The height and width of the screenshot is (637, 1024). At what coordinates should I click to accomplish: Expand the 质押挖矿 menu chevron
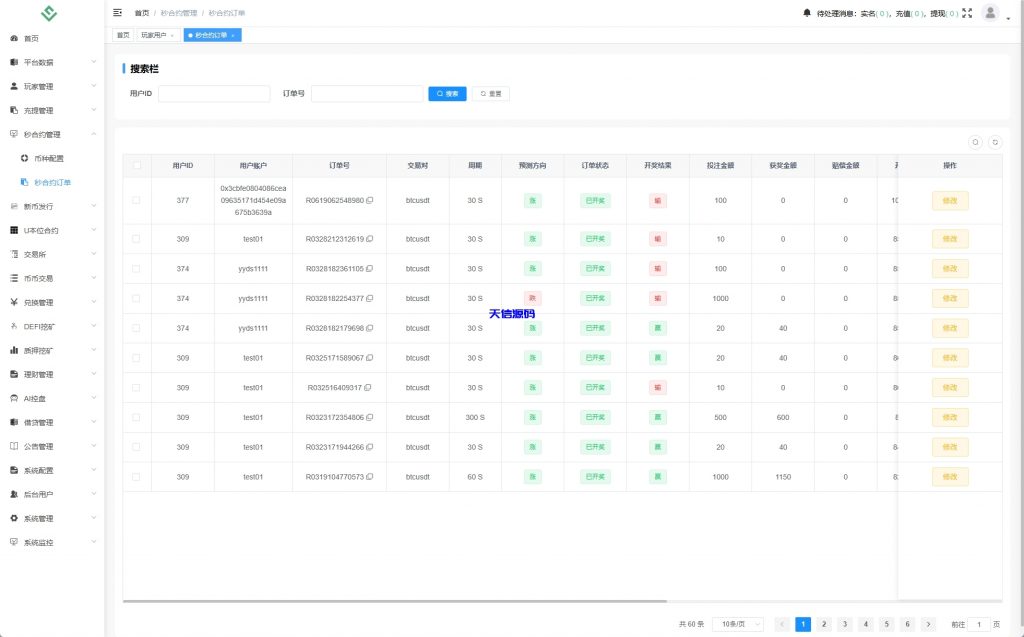tap(93, 350)
